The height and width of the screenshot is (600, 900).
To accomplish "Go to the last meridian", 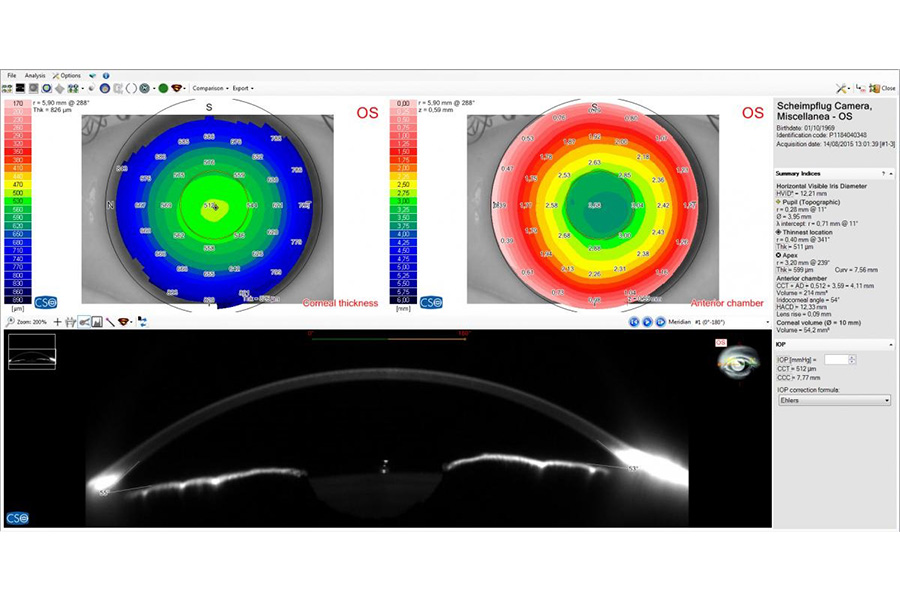I will [660, 322].
